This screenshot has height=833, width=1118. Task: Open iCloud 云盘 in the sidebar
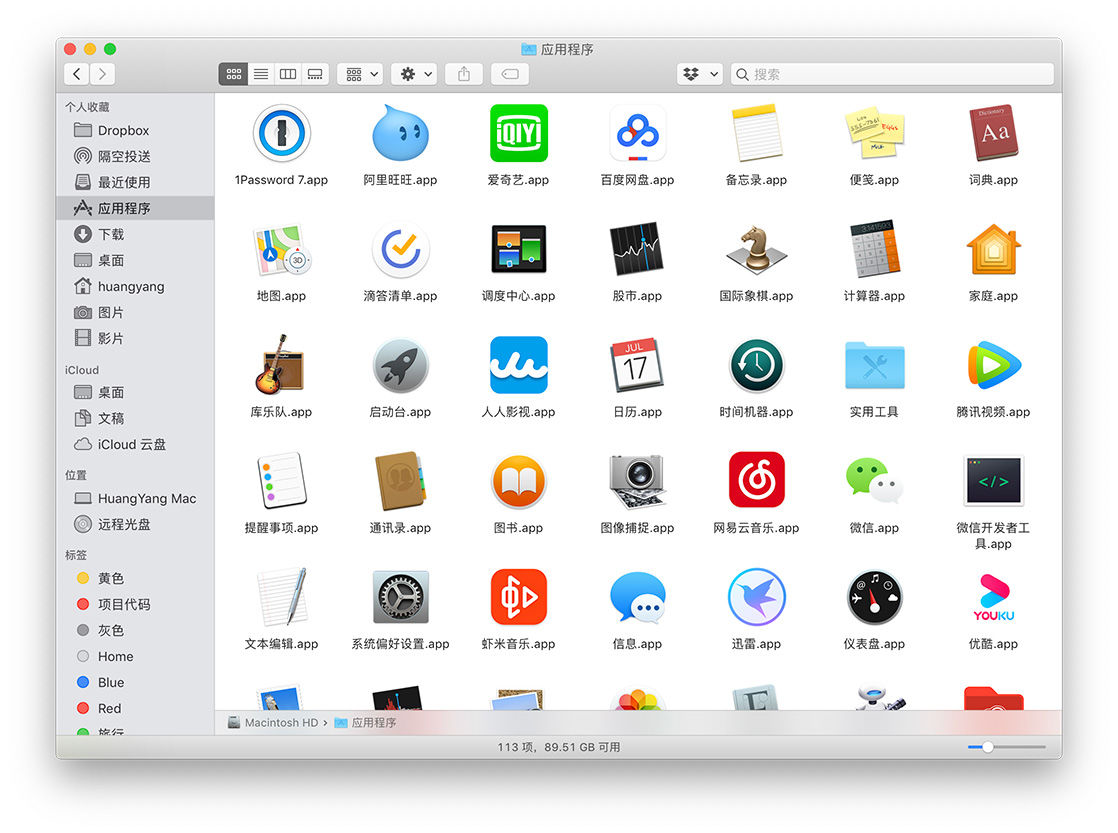pos(135,444)
